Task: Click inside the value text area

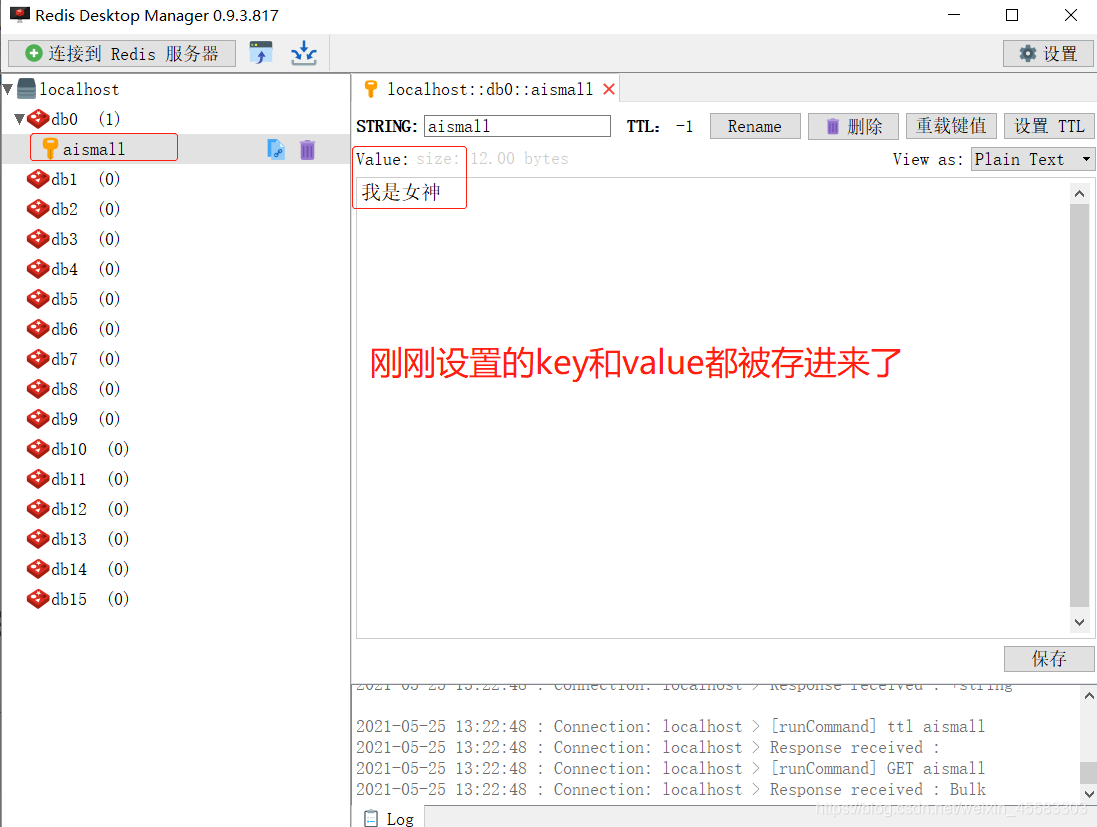Action: point(713,408)
